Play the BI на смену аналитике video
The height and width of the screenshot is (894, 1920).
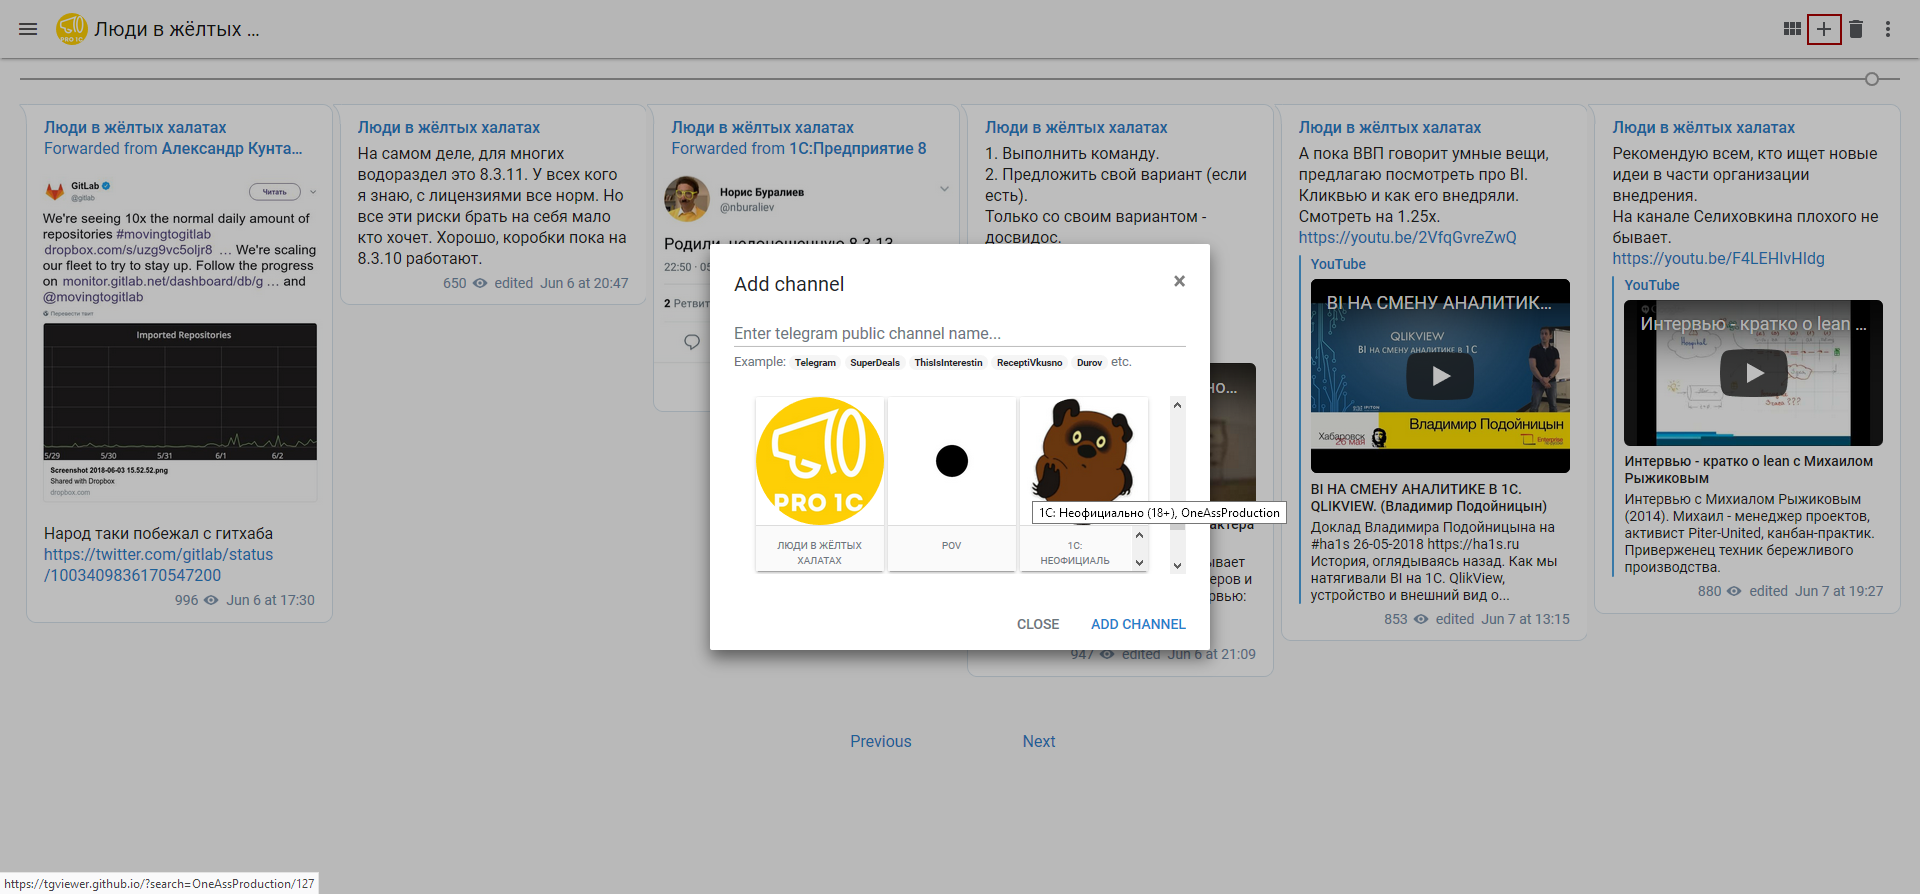(x=1441, y=376)
